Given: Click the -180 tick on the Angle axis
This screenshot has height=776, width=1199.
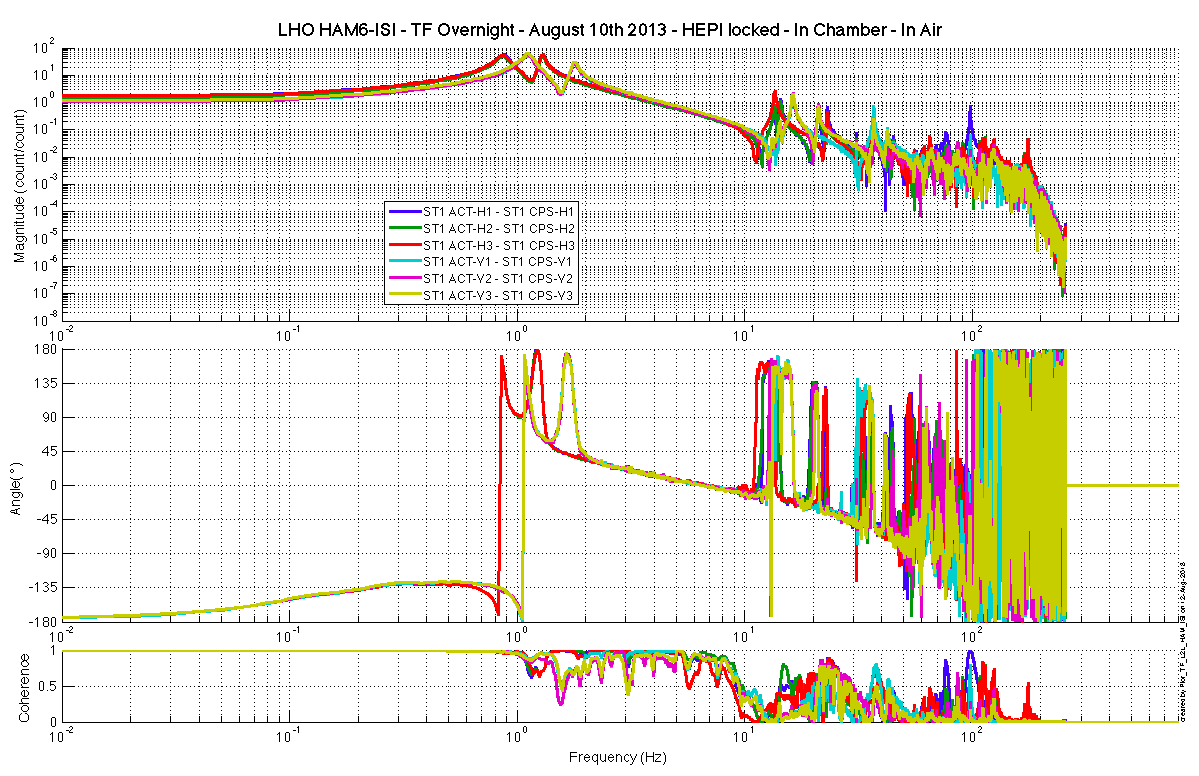Looking at the screenshot, I should (x=45, y=621).
